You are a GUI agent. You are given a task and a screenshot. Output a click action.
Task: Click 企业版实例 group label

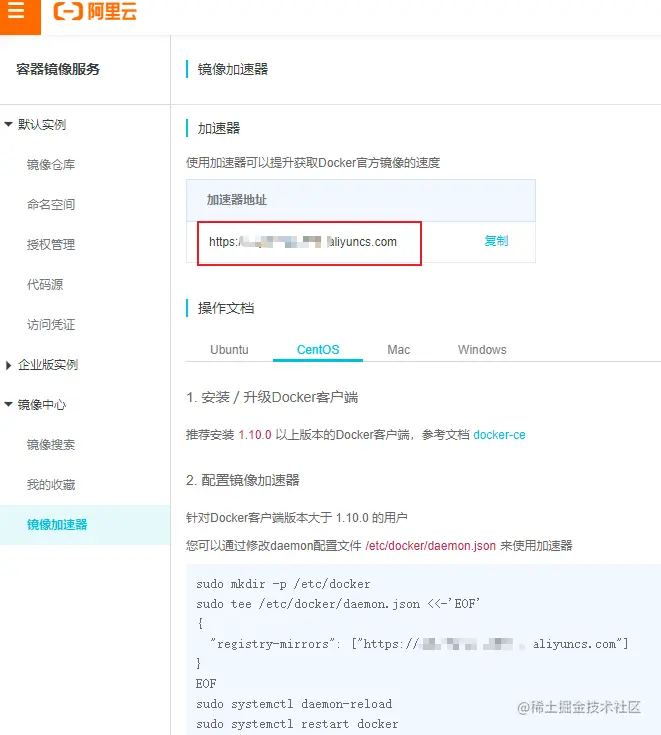point(48,365)
